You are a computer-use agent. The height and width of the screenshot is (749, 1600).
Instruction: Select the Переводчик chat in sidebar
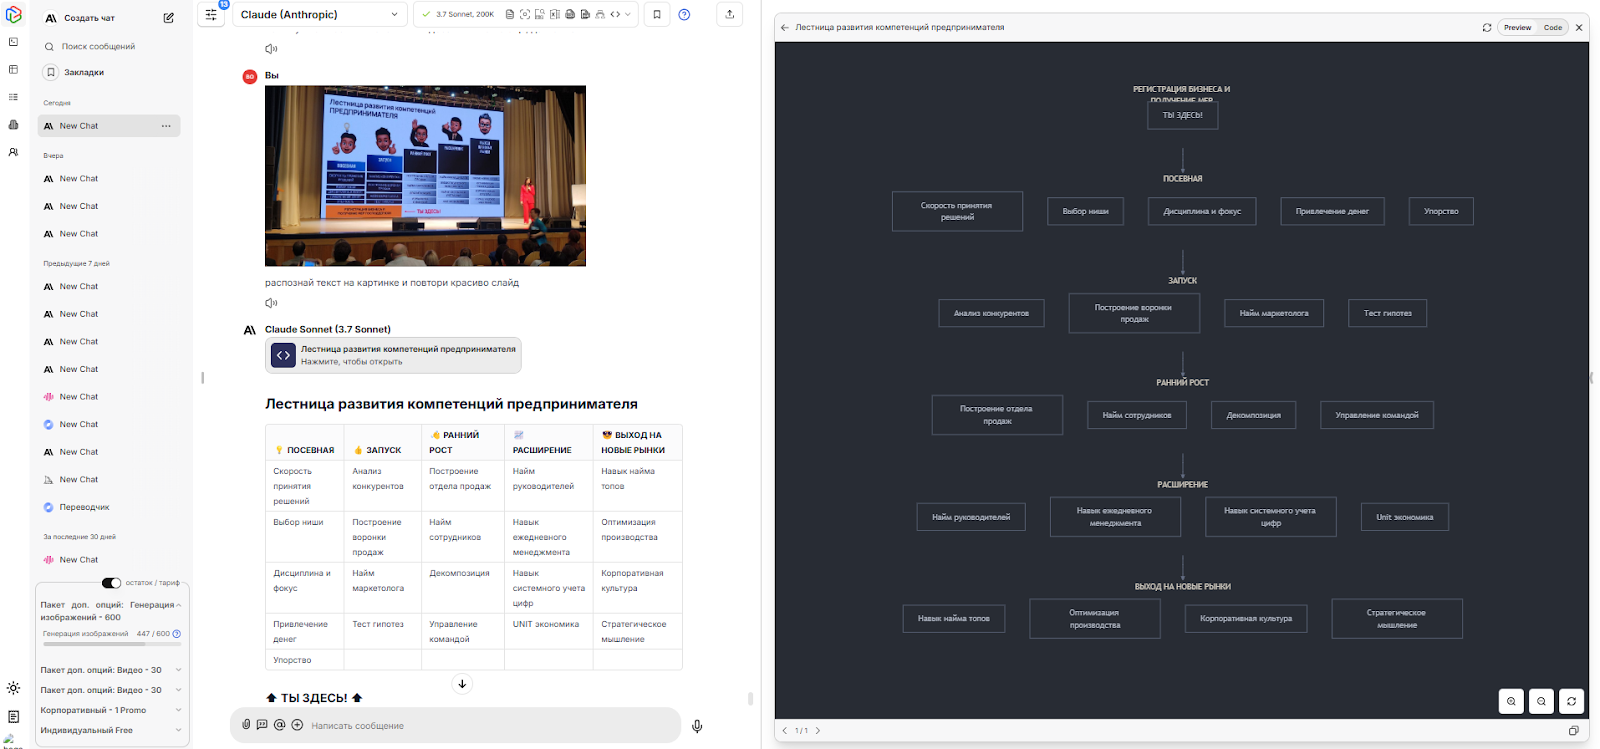coord(84,507)
